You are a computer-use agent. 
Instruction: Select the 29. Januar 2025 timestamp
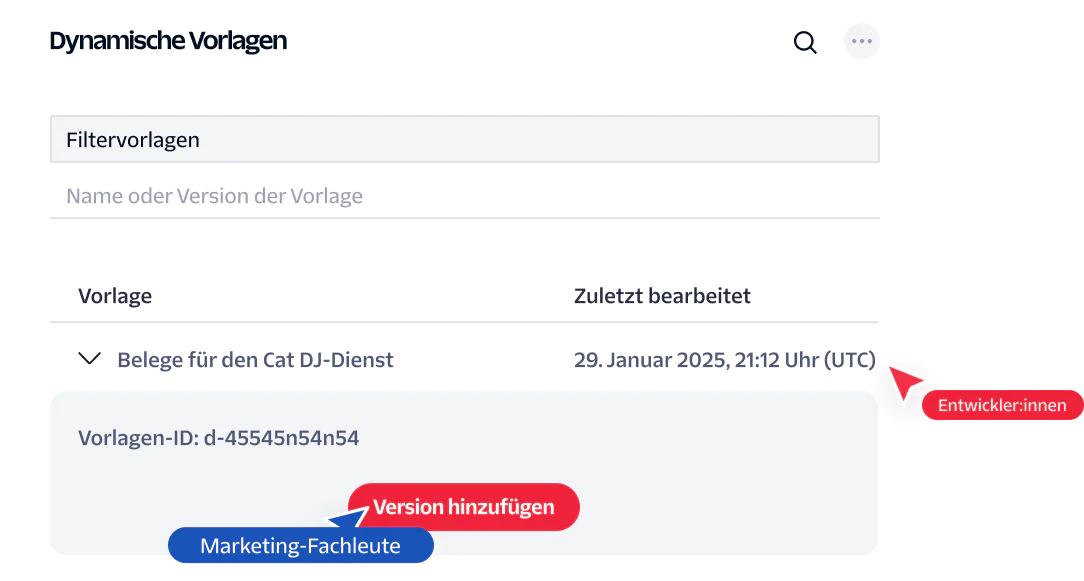[x=725, y=360]
